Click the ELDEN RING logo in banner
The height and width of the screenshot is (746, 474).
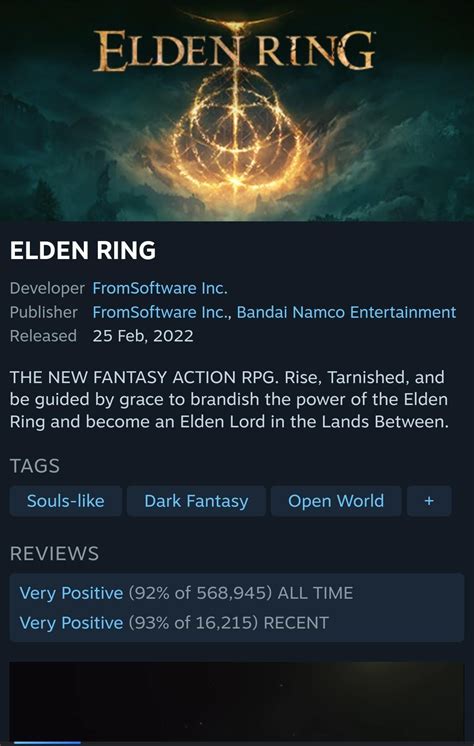pos(234,50)
